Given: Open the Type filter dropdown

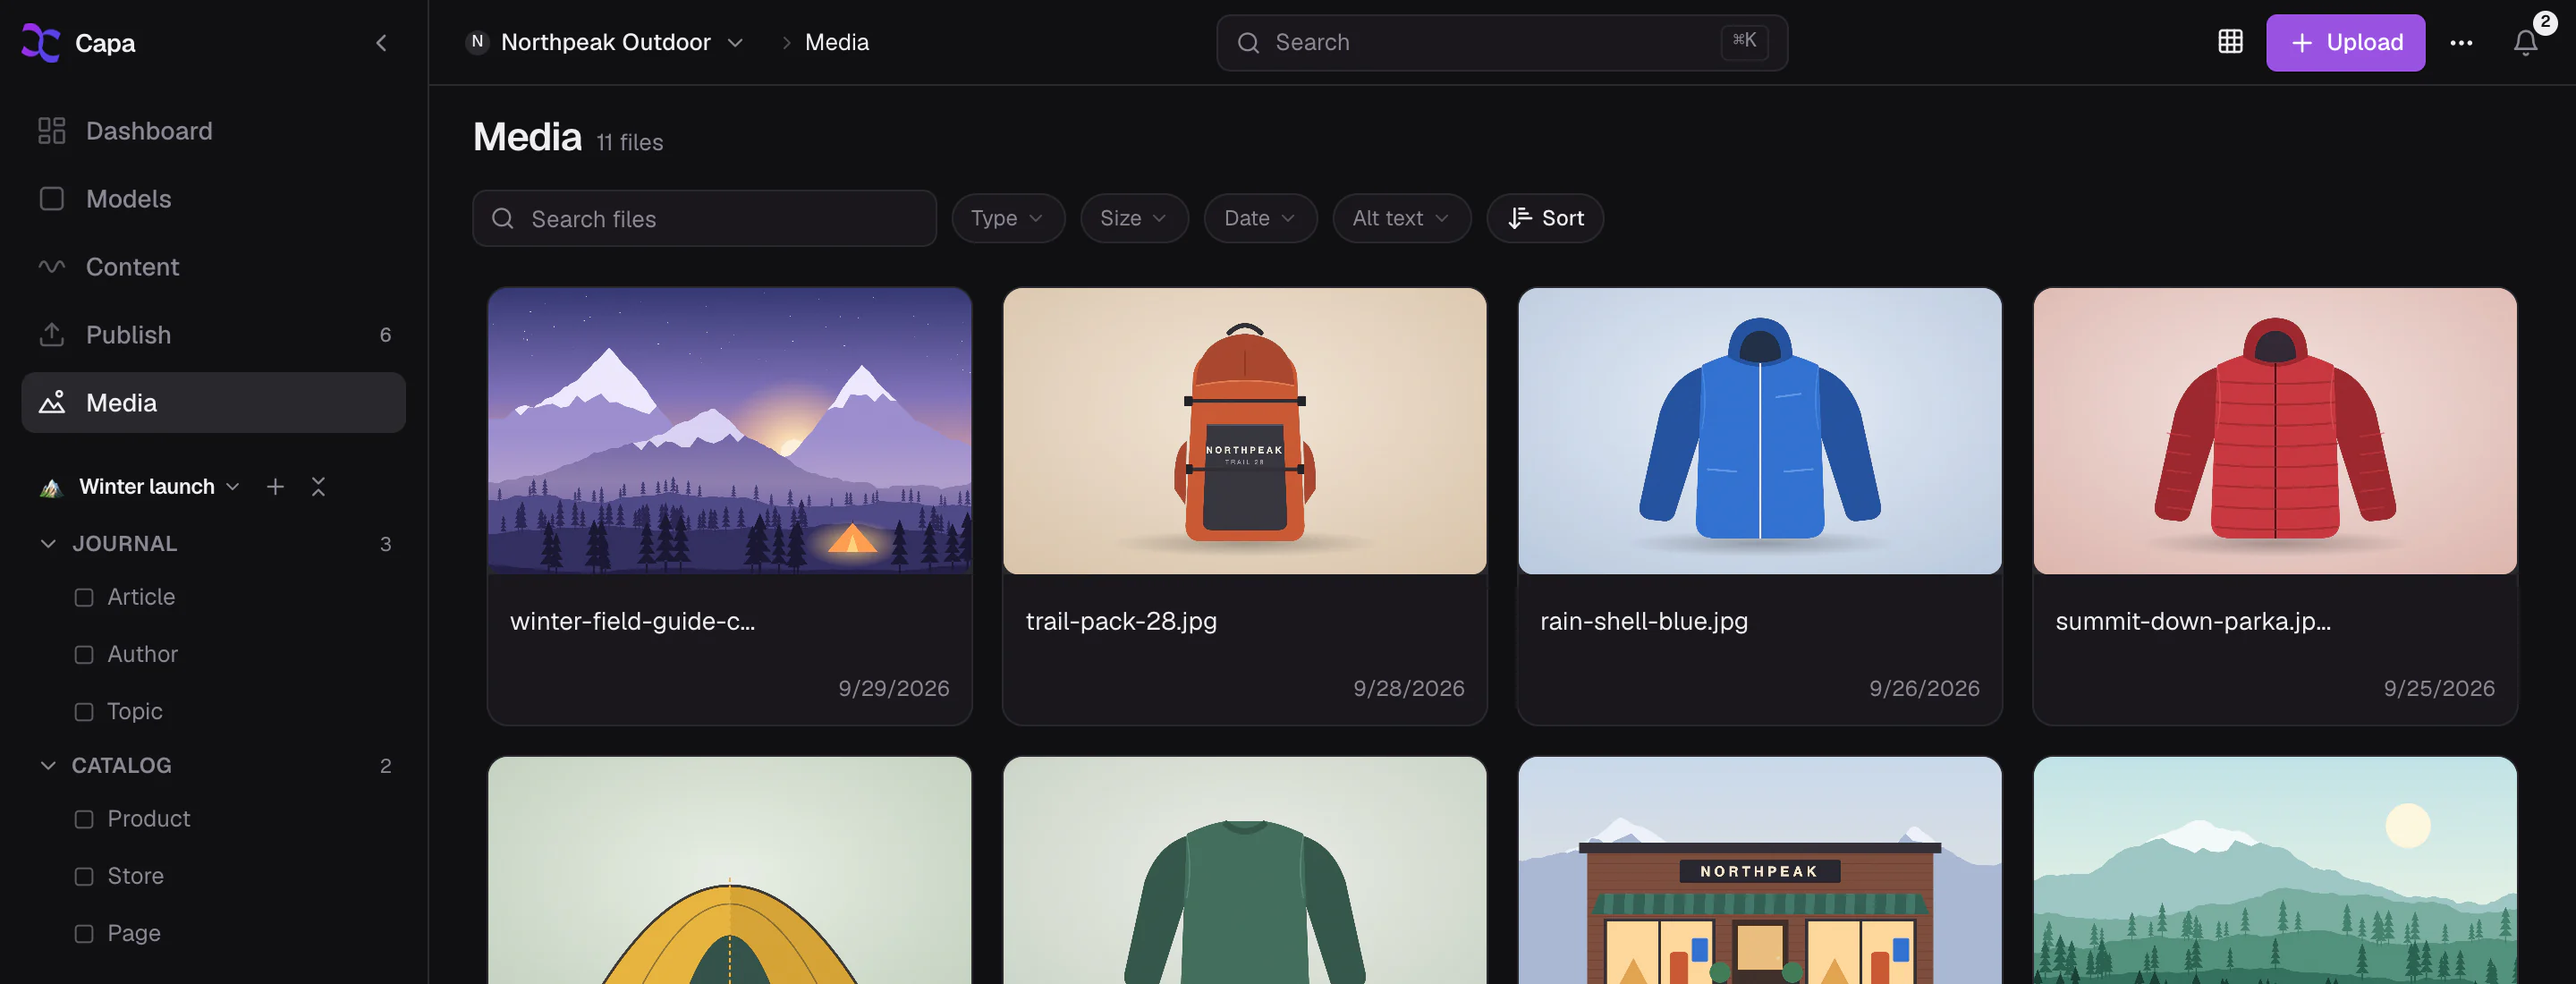Looking at the screenshot, I should (1008, 218).
